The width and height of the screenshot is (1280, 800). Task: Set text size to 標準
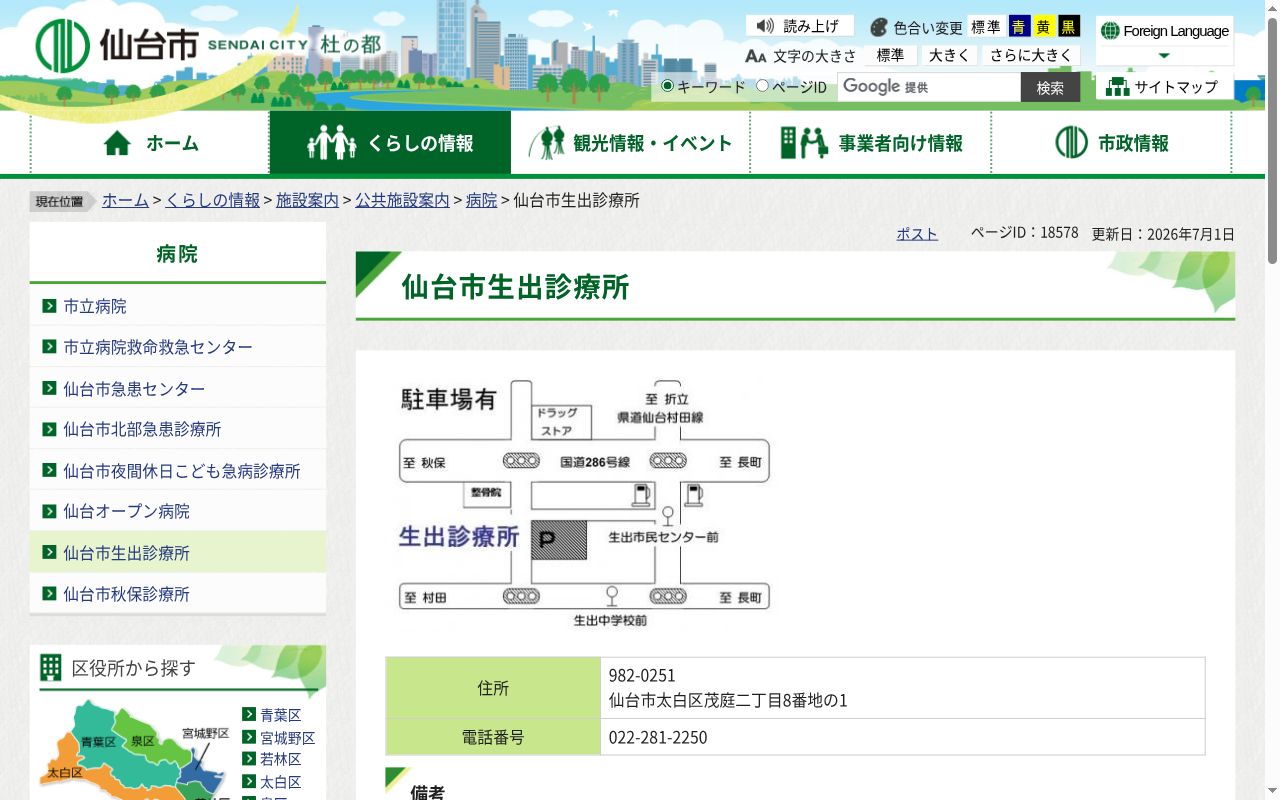point(890,56)
